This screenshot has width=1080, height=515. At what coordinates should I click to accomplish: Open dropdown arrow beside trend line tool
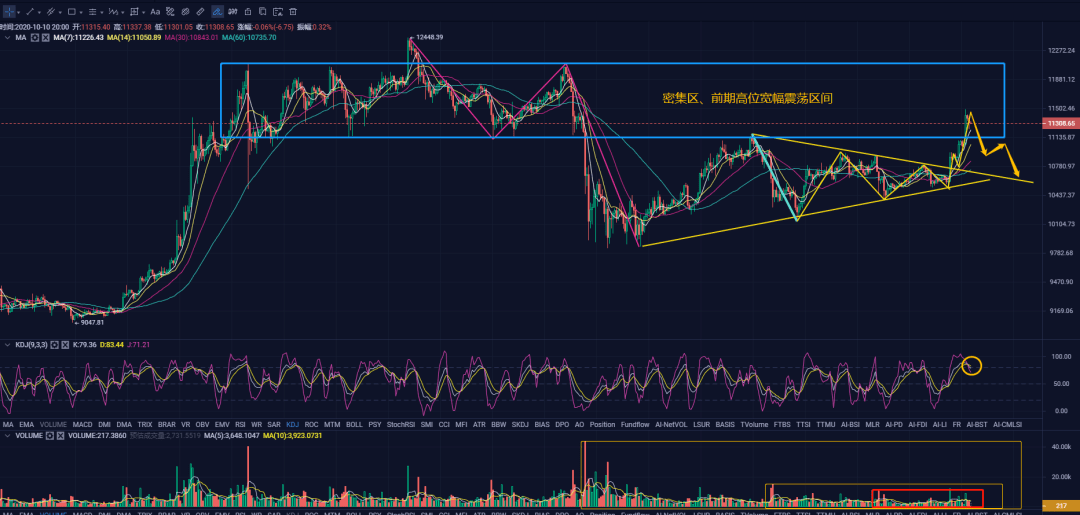pos(39,12)
